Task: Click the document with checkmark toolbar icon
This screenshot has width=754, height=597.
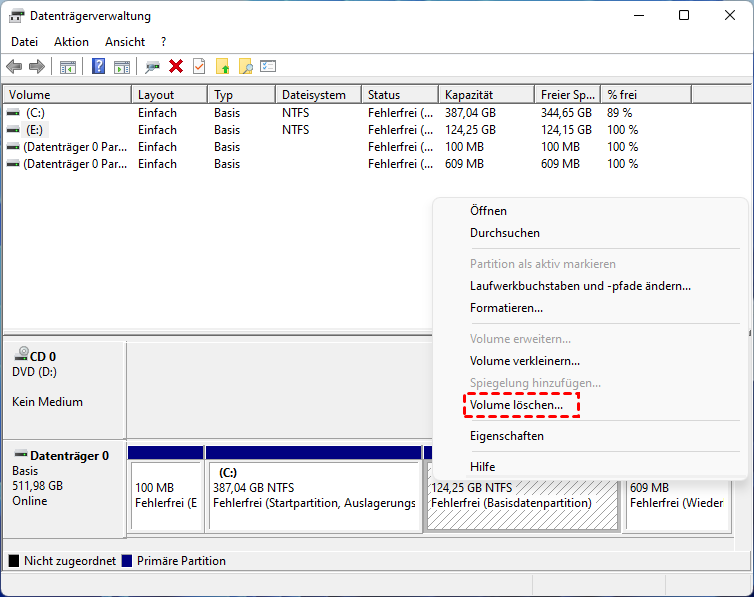Action: point(199,66)
